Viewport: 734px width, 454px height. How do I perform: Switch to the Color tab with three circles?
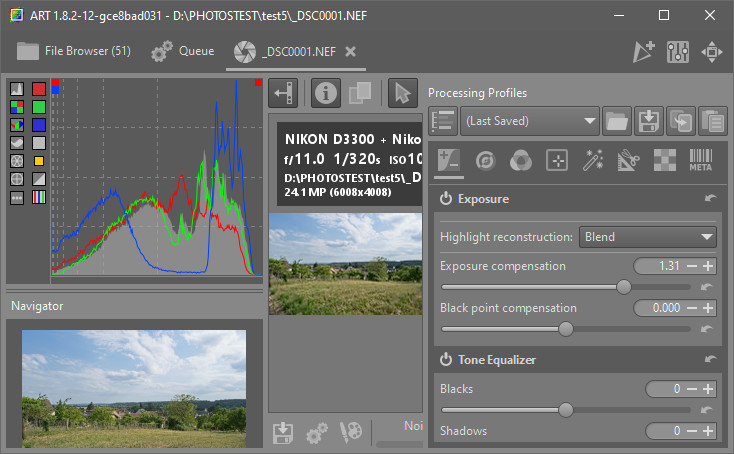tap(520, 160)
